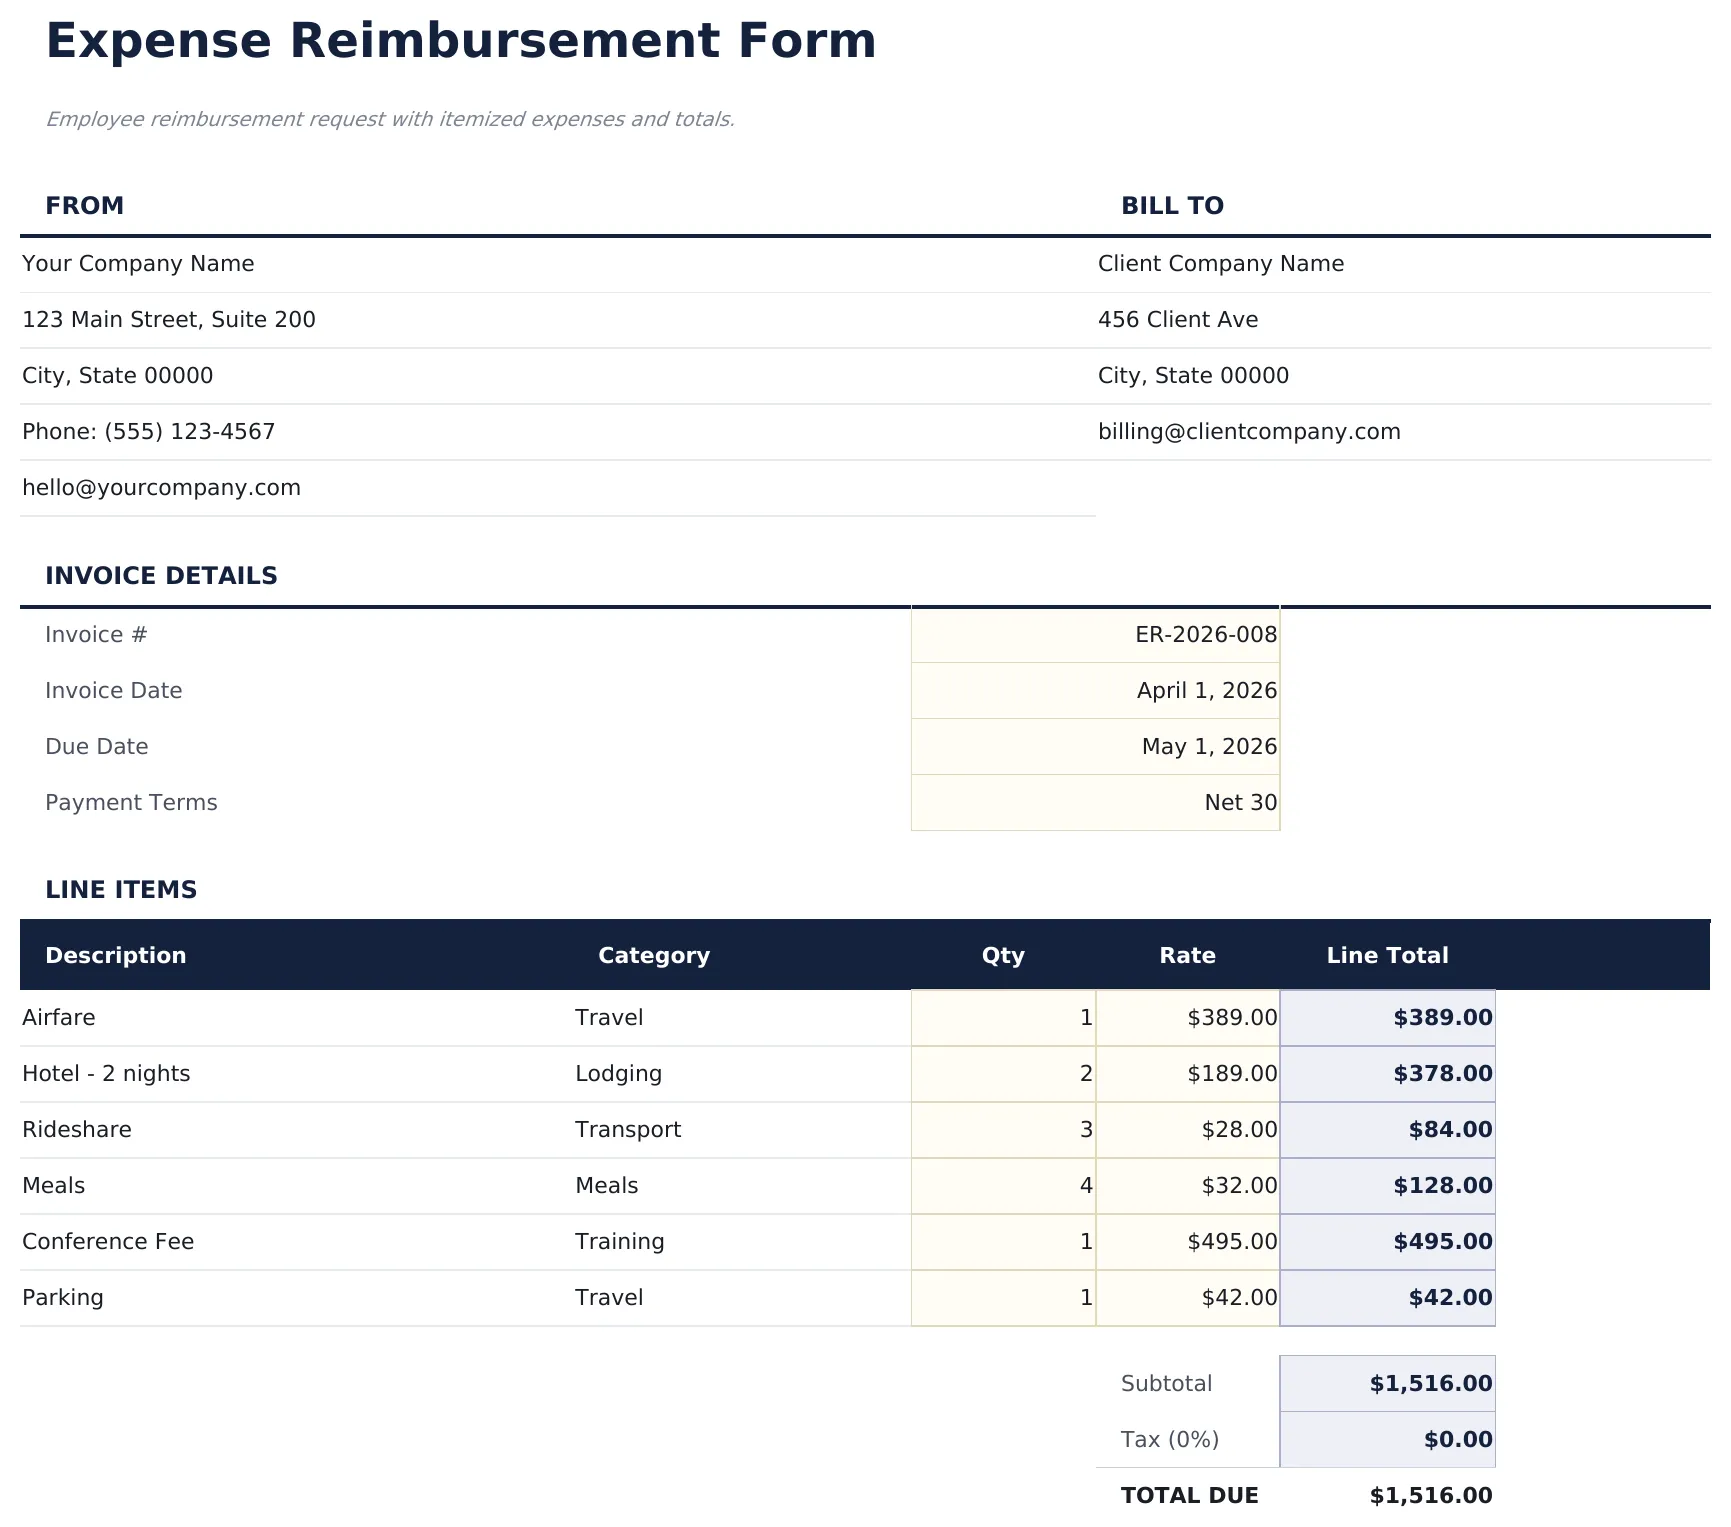The image size is (1731, 1527).
Task: Click the Due Date field showing May 1, 2026
Action: (x=1095, y=746)
